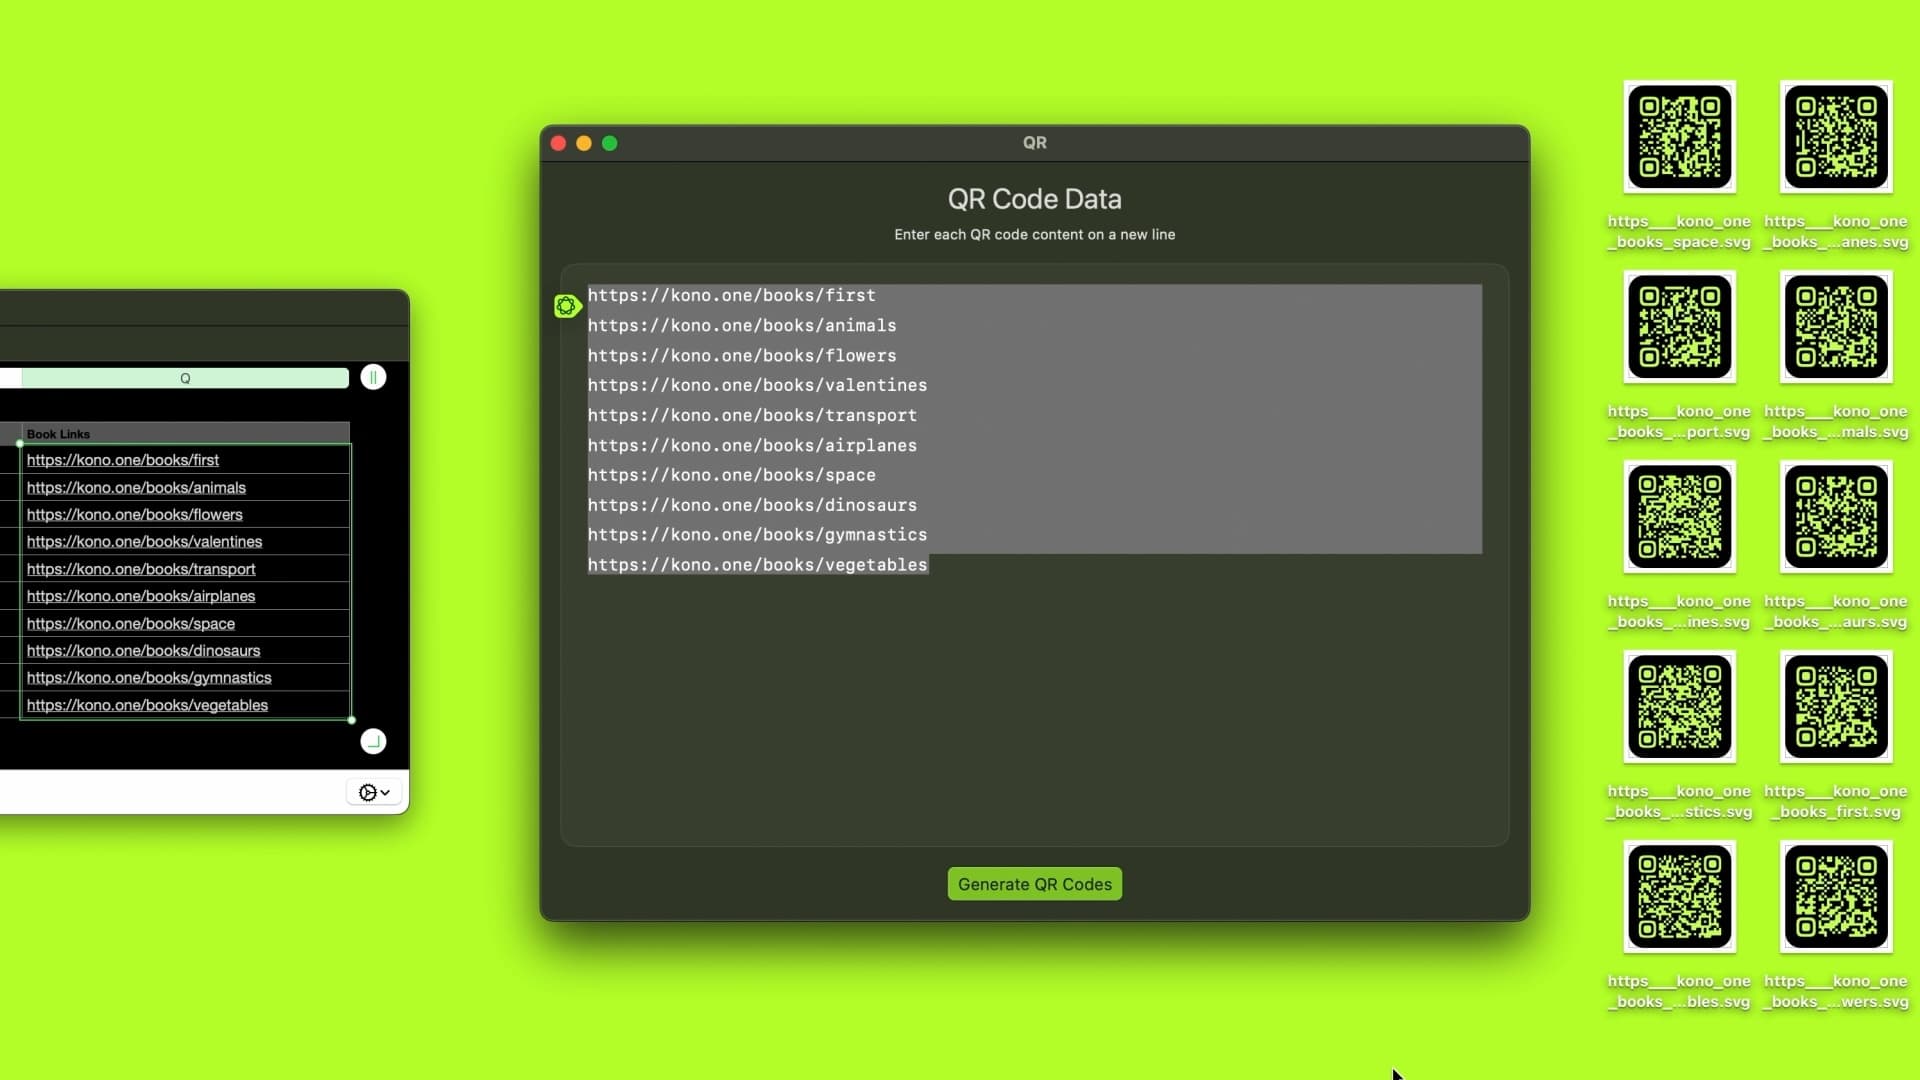Place cursor on books/animals line in QR window
1920x1080 pixels.
pos(742,325)
